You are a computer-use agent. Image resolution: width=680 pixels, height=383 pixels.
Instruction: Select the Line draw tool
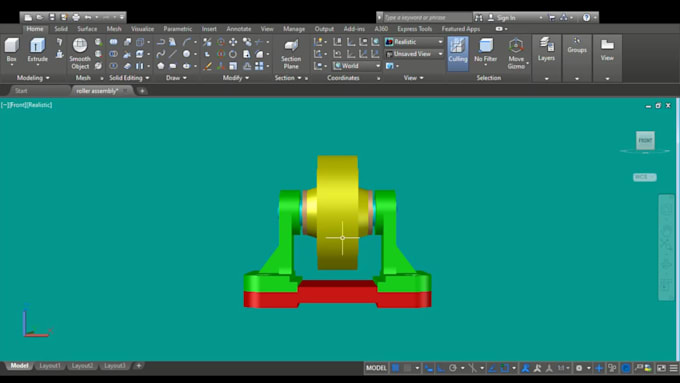173,54
